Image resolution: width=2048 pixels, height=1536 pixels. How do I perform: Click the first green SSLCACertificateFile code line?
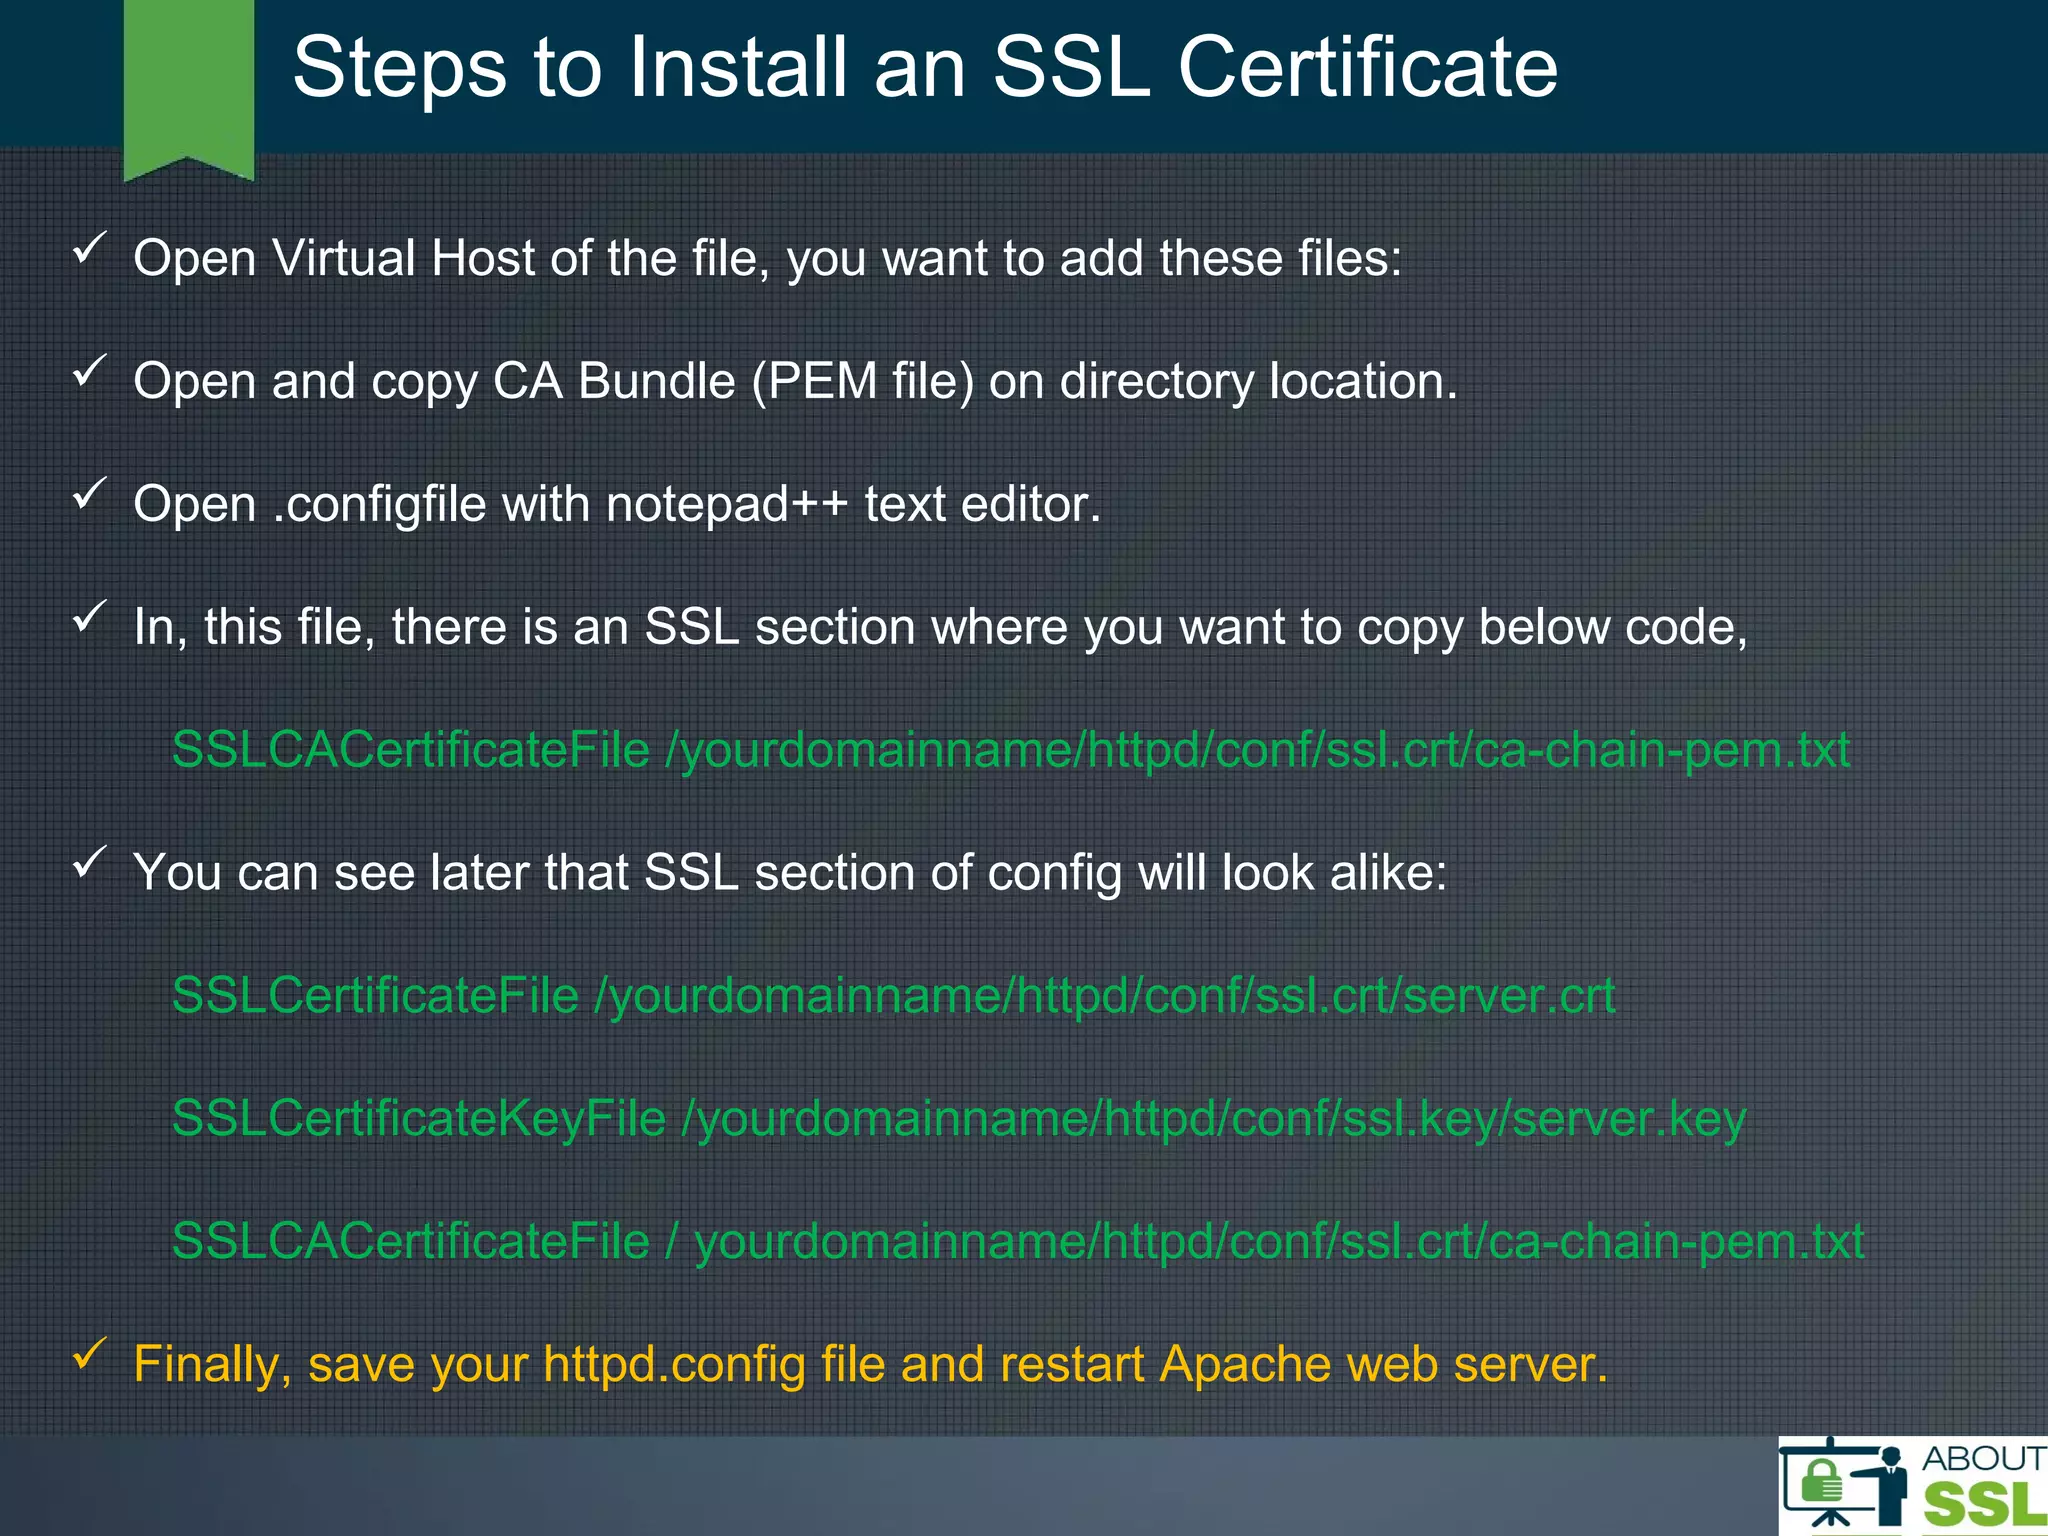click(1011, 750)
